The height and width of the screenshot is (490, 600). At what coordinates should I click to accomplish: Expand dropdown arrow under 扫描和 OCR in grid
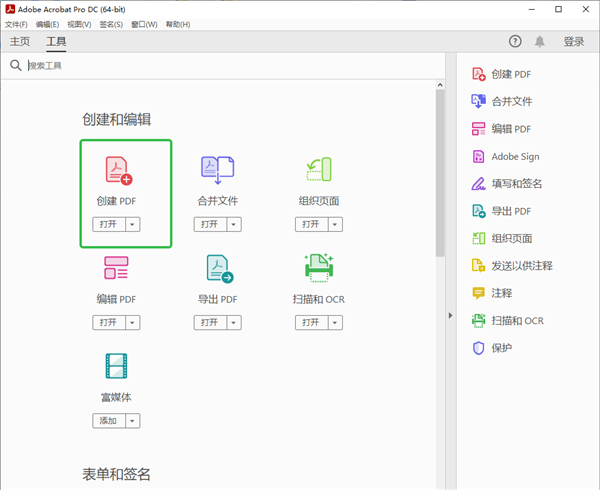coord(335,322)
